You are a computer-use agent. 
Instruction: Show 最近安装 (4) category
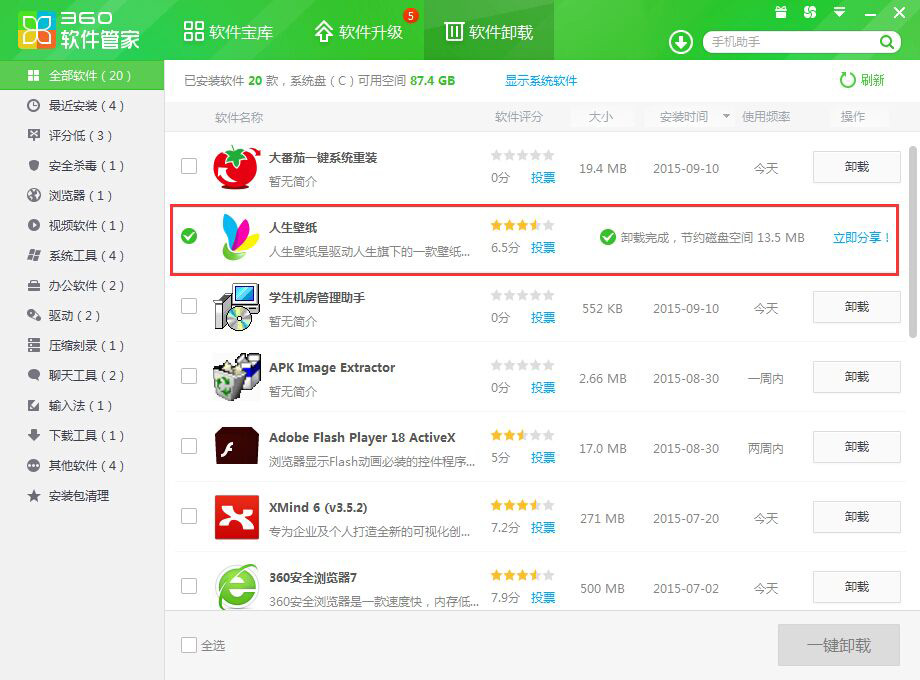(x=82, y=106)
